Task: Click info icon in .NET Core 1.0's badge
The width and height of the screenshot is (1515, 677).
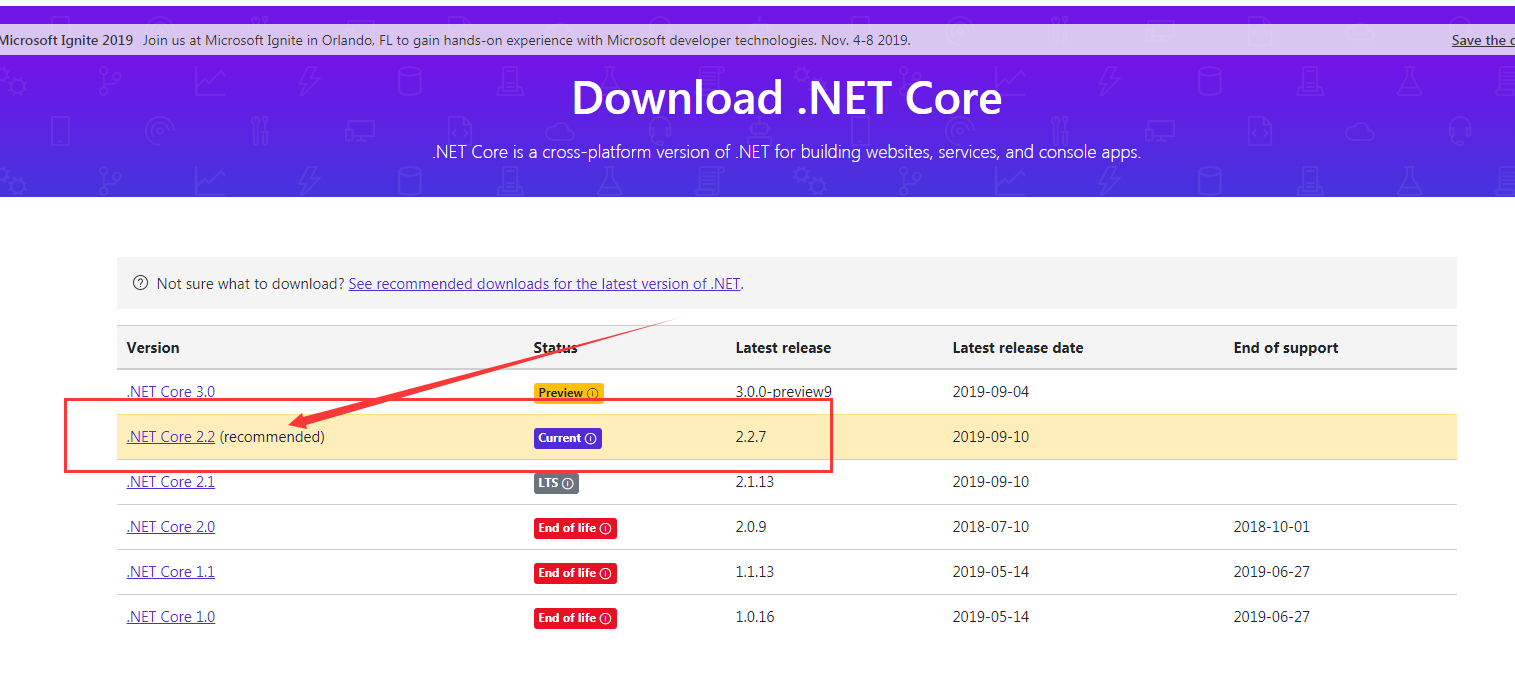Action: click(605, 618)
